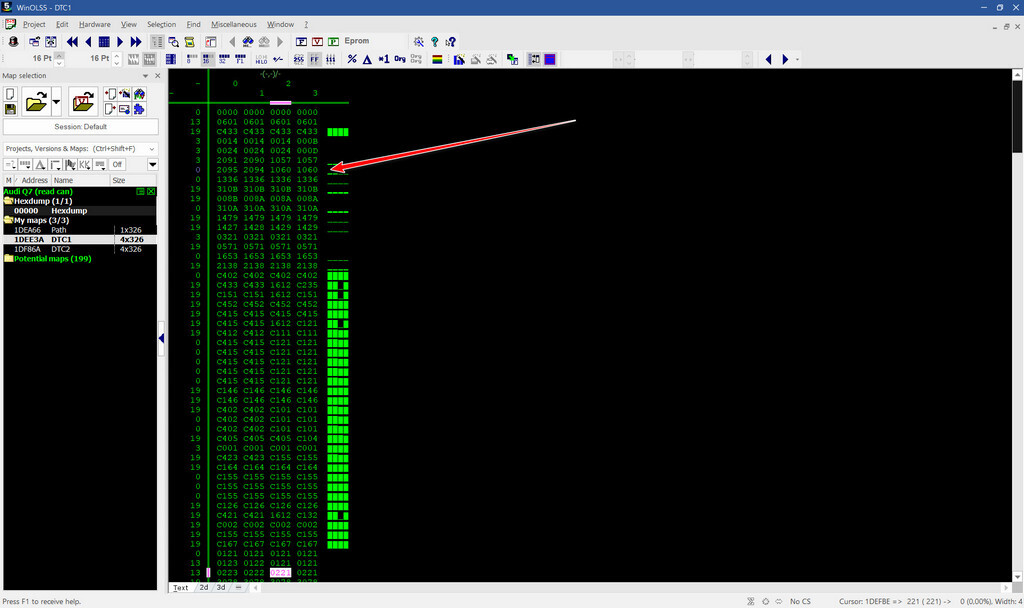Image resolution: width=1024 pixels, height=608 pixels.
Task: Collapse side panel with blue left arrow
Action: (161, 338)
